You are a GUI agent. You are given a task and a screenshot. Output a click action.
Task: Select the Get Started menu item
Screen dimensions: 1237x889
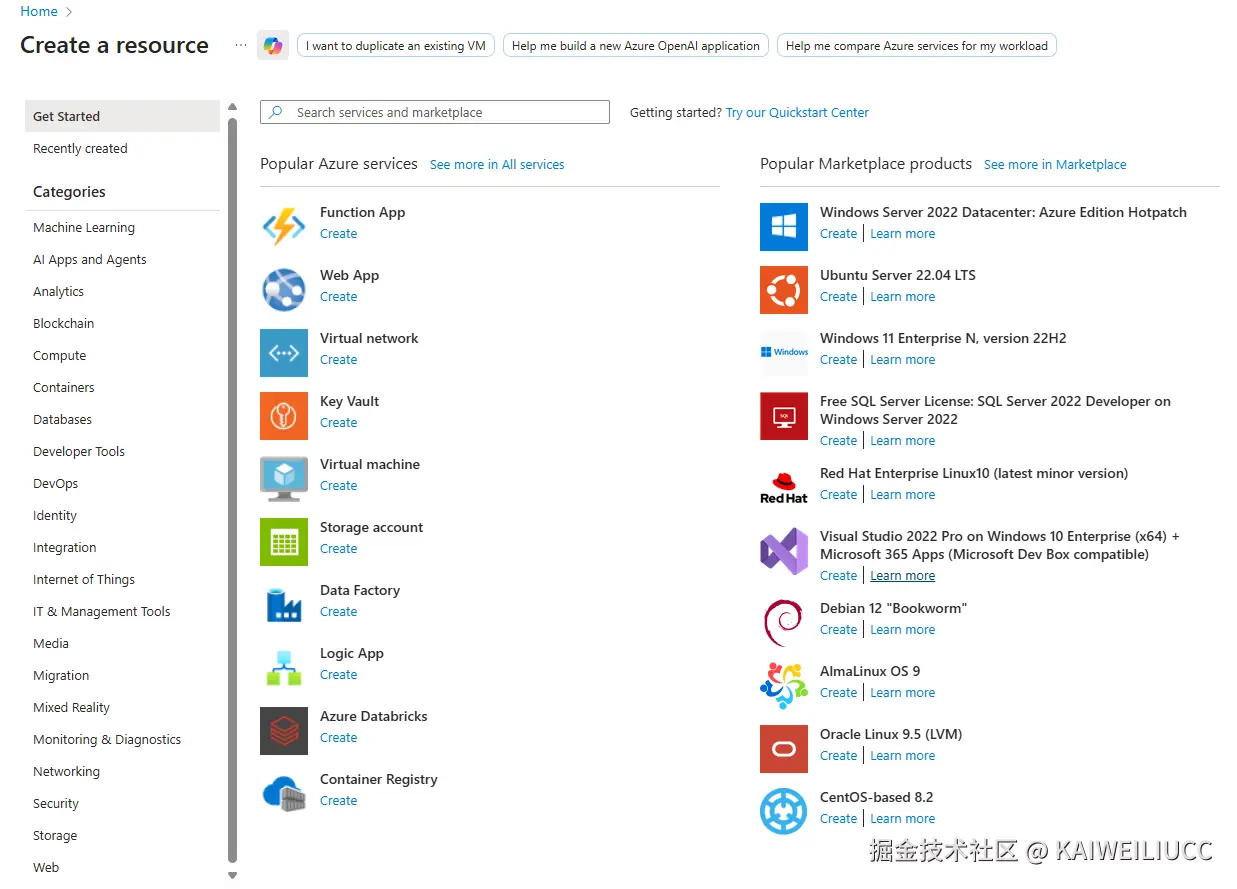pyautogui.click(x=122, y=116)
